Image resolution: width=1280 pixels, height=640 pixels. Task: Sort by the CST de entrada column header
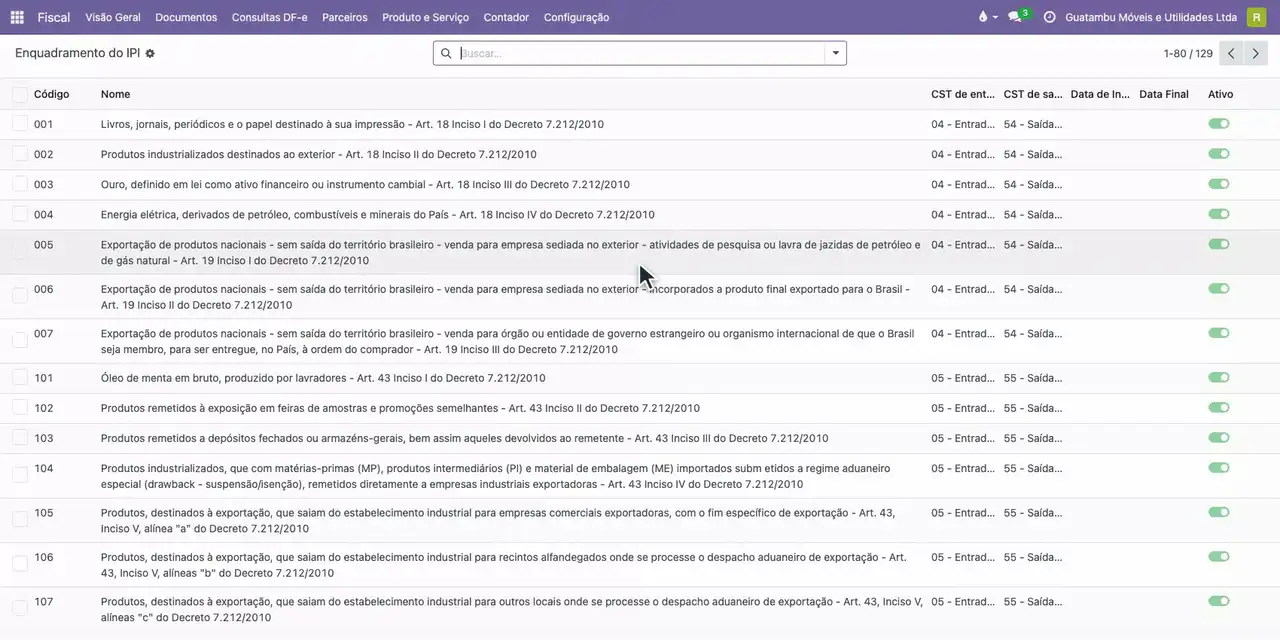point(963,94)
